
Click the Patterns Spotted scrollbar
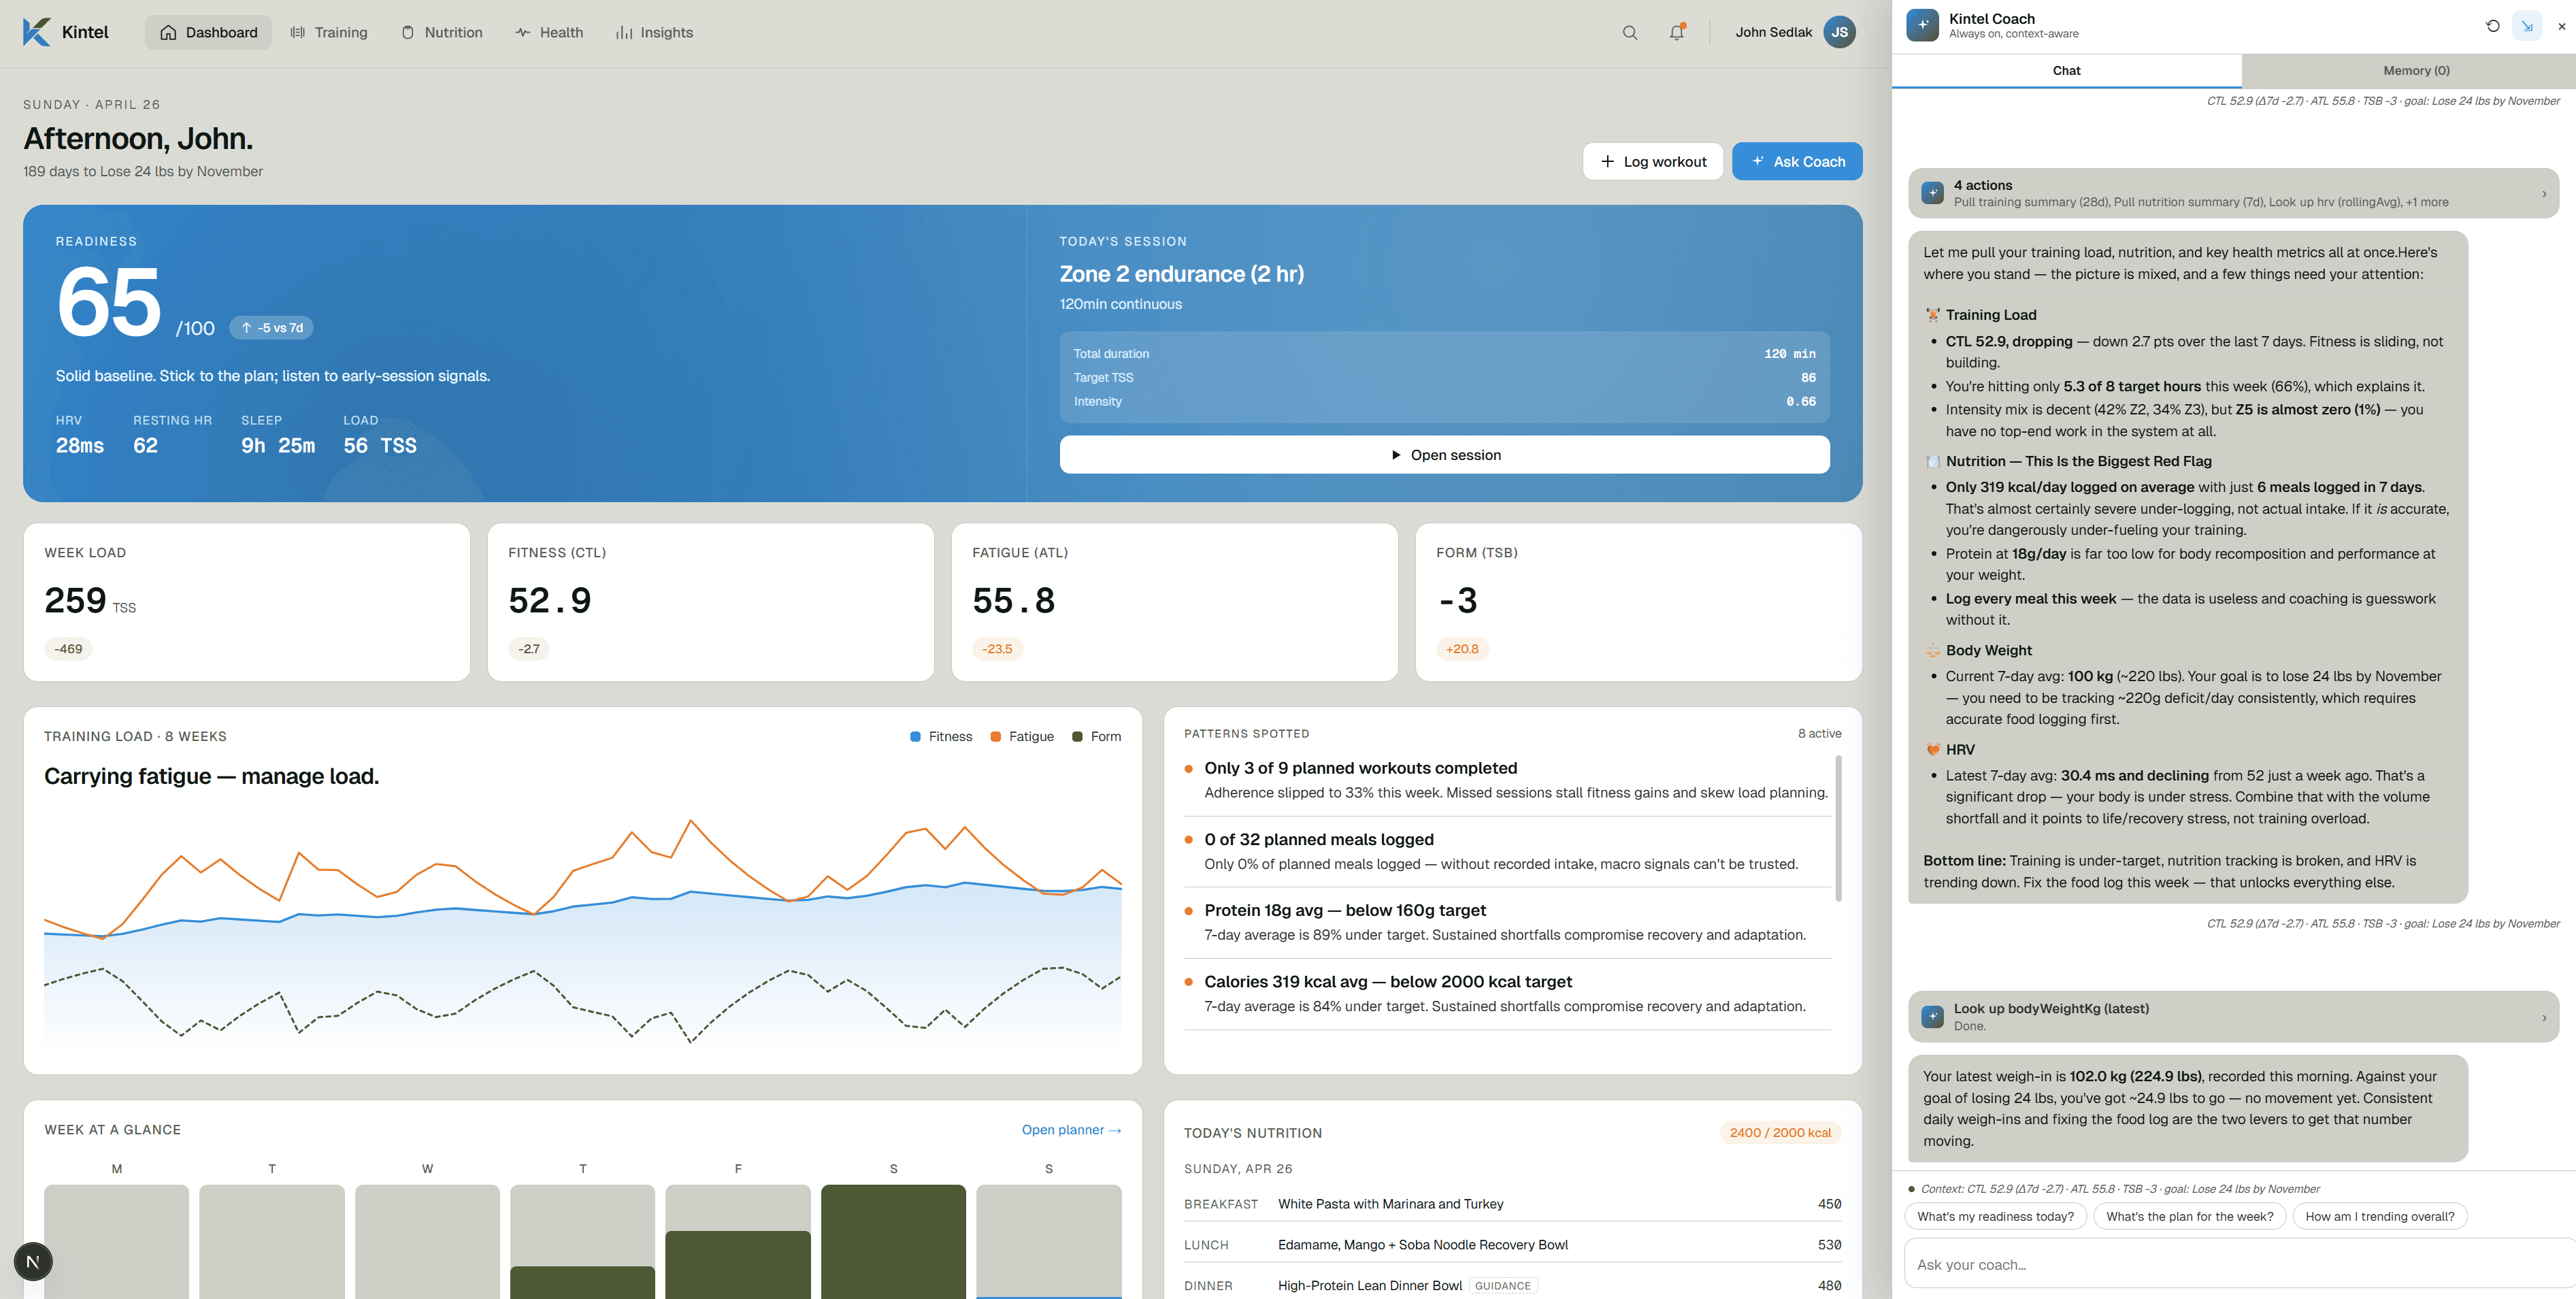tap(1838, 828)
